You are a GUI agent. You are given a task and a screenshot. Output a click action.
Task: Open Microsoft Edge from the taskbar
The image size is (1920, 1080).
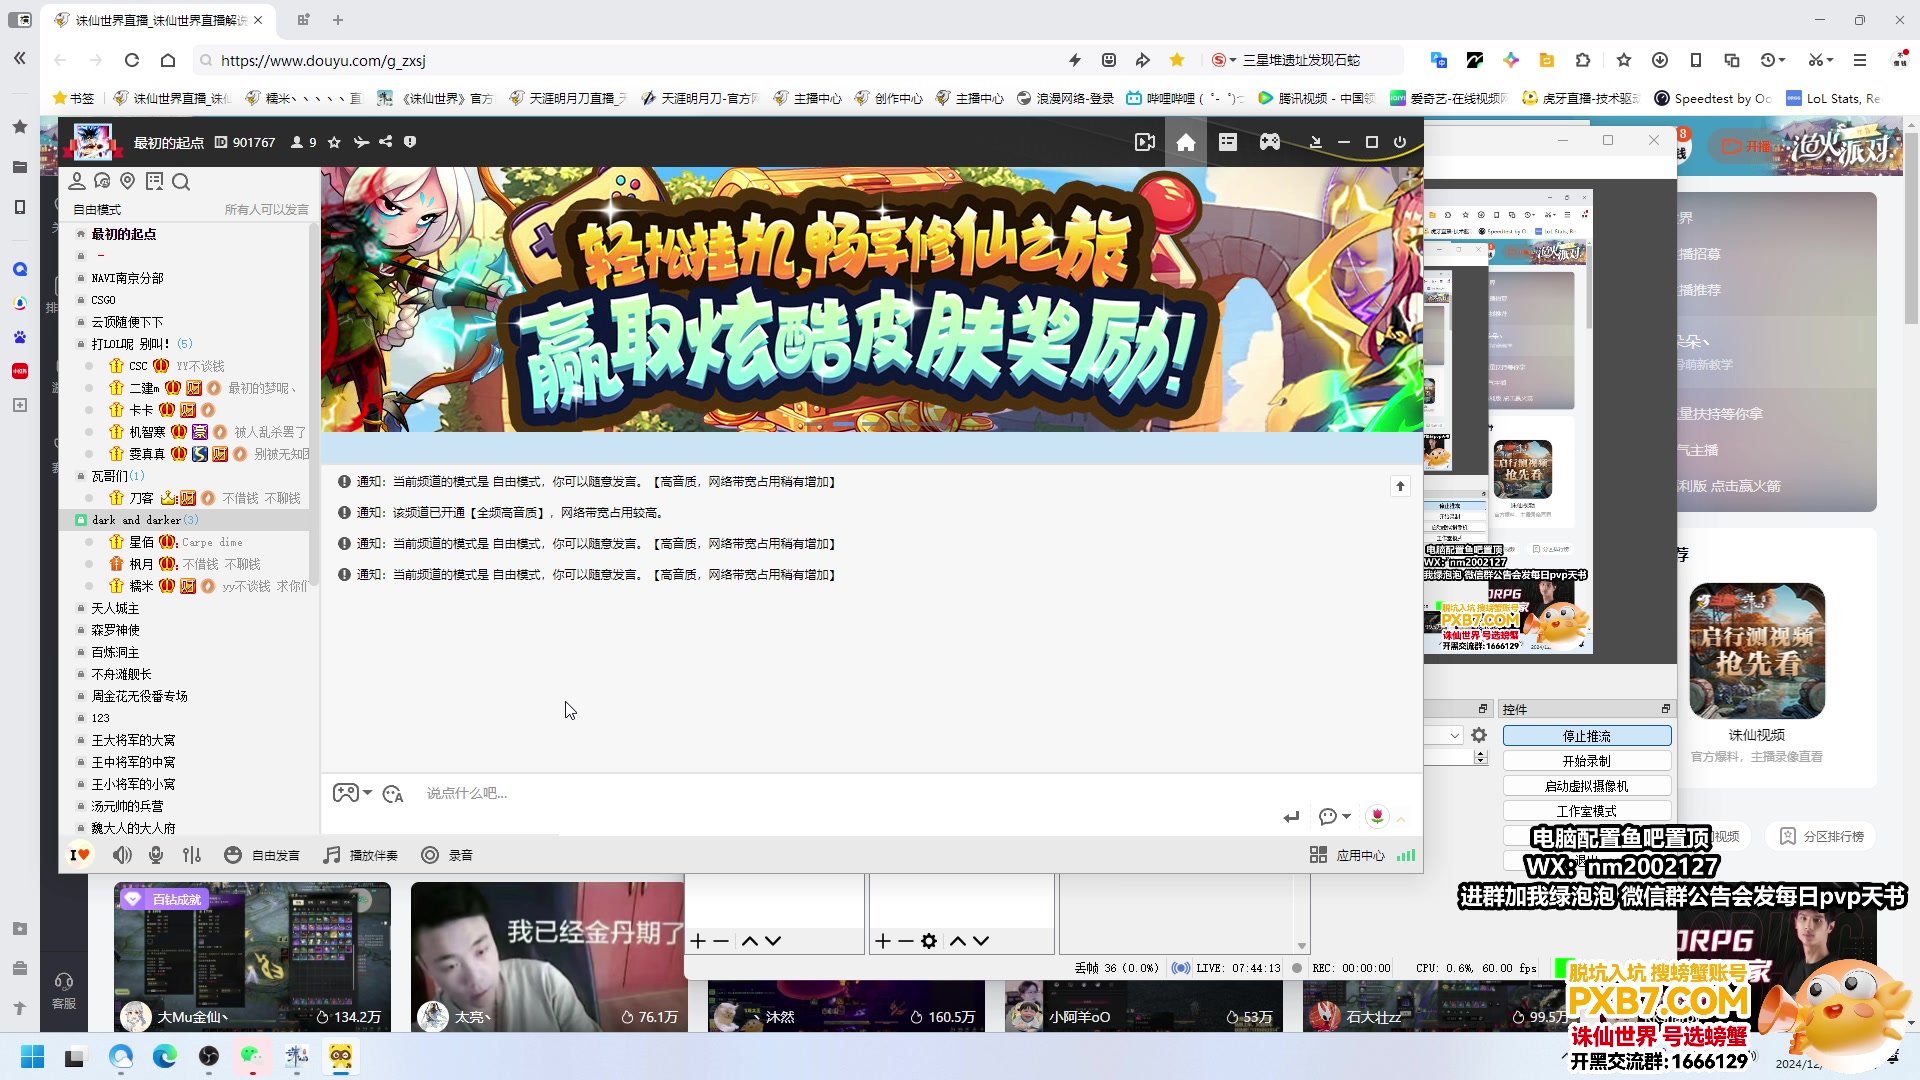point(165,1057)
